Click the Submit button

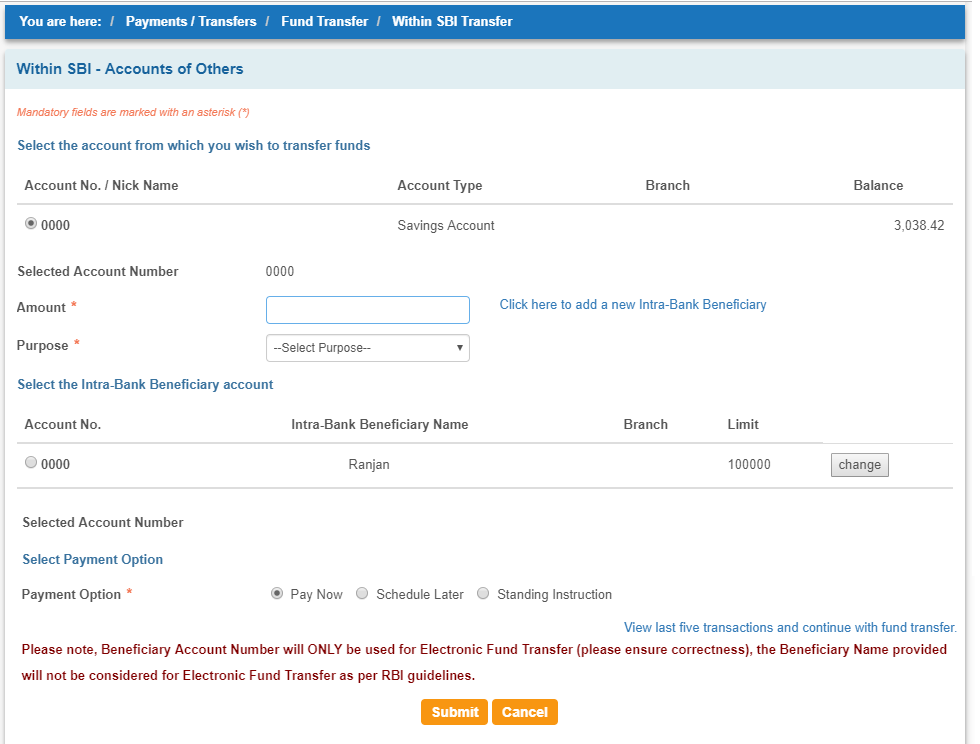(454, 712)
